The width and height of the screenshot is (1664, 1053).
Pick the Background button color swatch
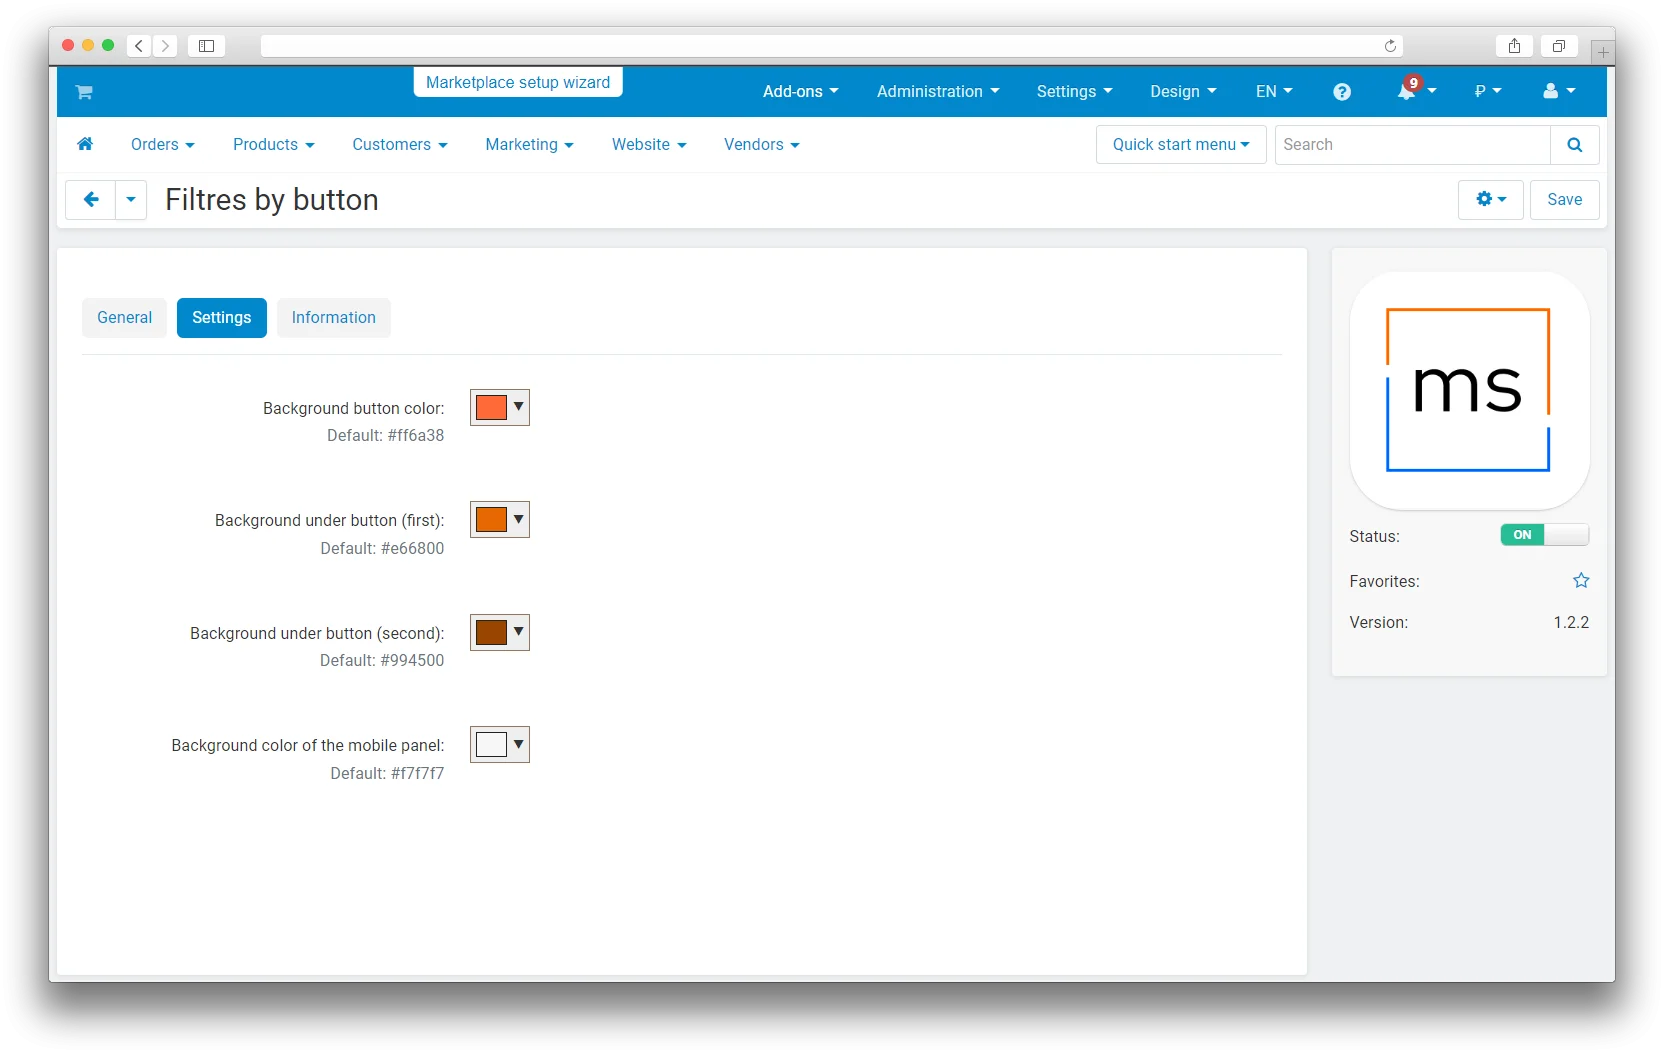pyautogui.click(x=491, y=407)
